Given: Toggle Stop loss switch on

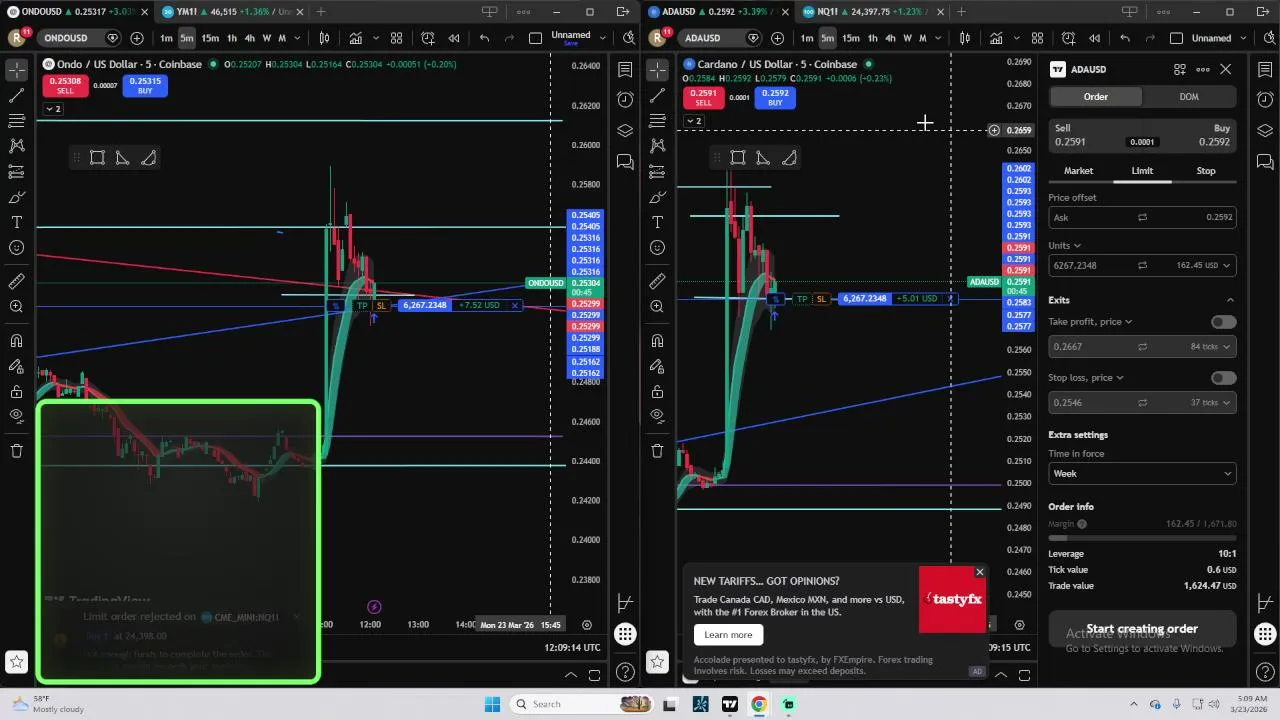Looking at the screenshot, I should tap(1223, 378).
